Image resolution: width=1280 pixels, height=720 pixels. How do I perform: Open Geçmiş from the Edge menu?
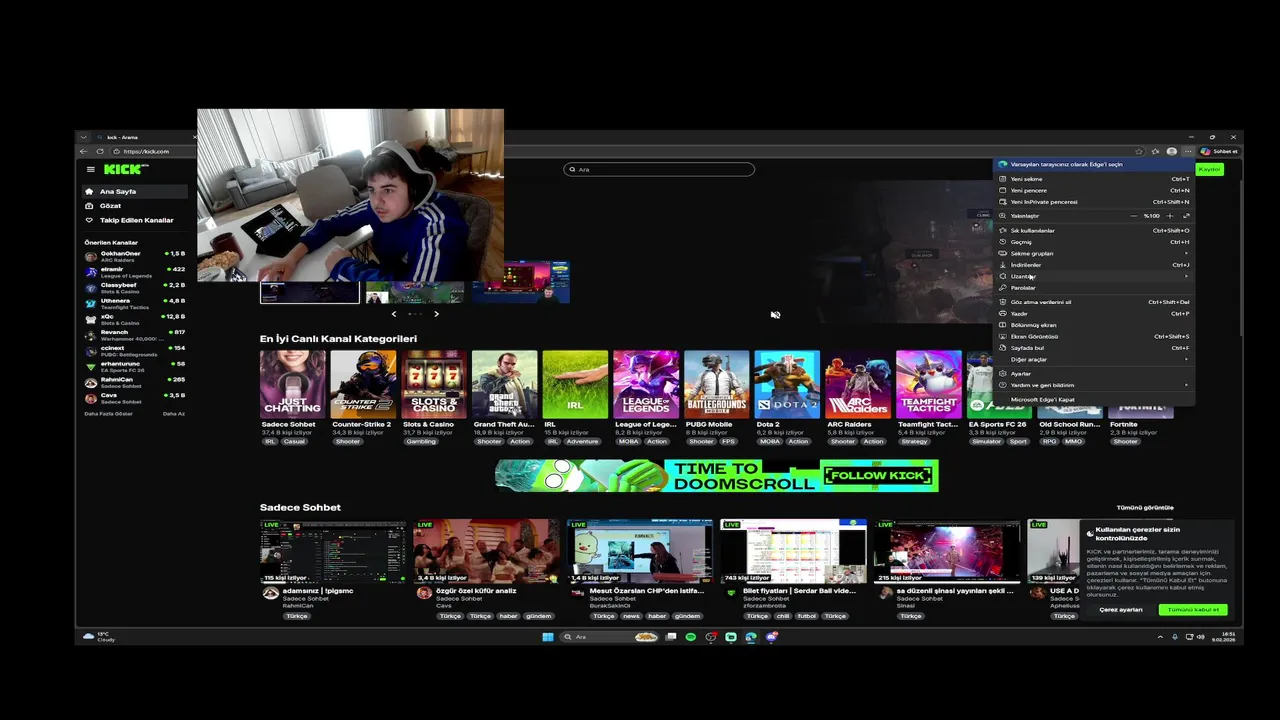(1094, 242)
